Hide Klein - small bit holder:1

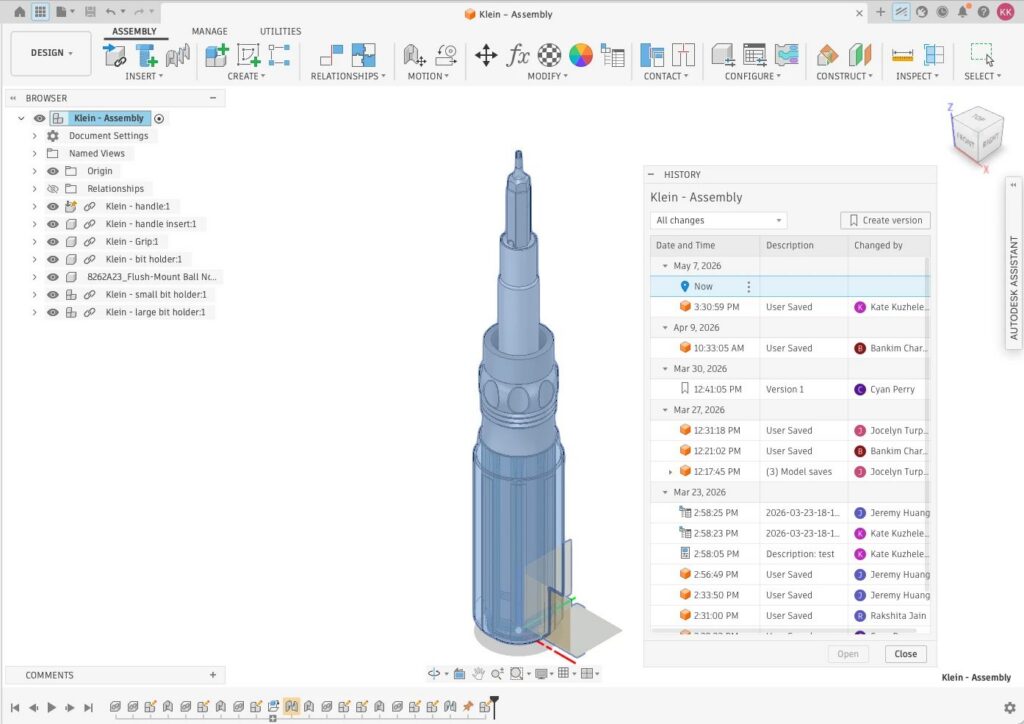pyautogui.click(x=53, y=294)
